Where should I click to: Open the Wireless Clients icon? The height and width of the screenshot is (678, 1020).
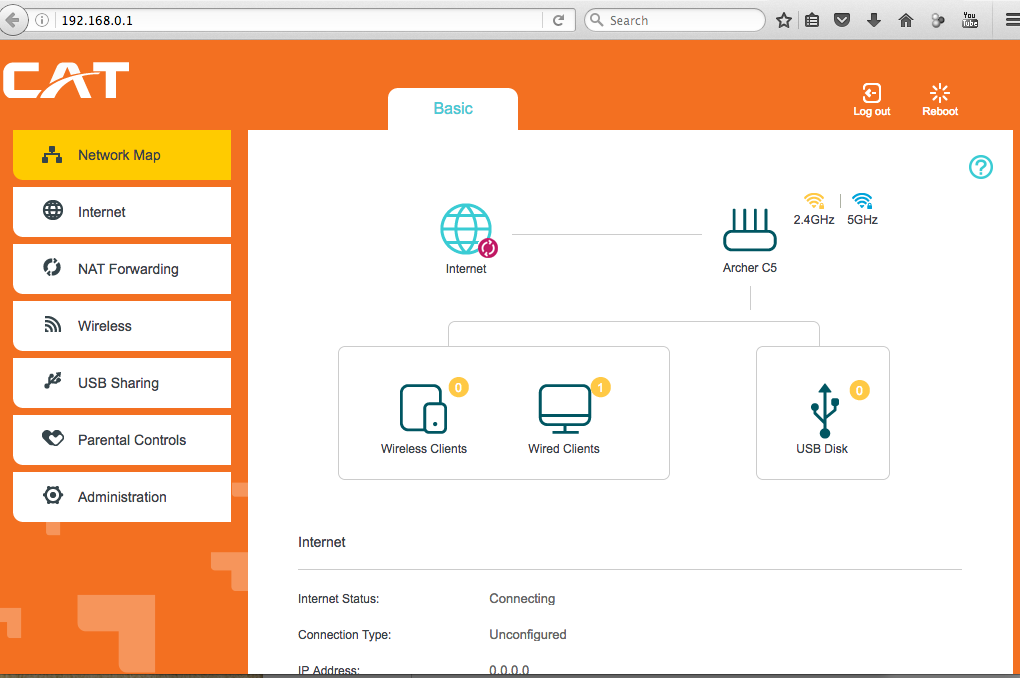(x=423, y=409)
